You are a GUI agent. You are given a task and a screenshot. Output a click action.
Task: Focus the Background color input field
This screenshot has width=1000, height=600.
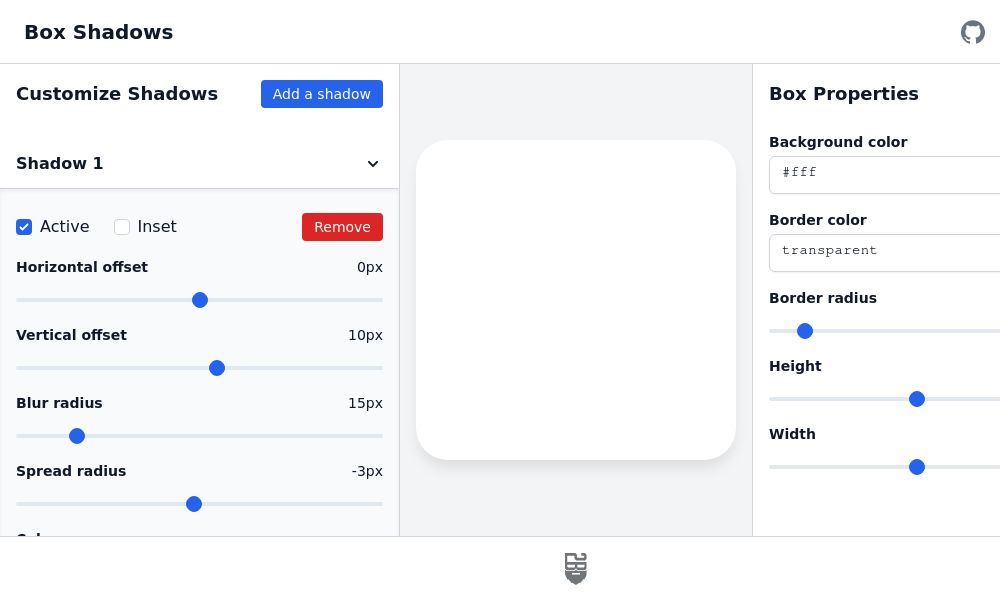point(884,174)
